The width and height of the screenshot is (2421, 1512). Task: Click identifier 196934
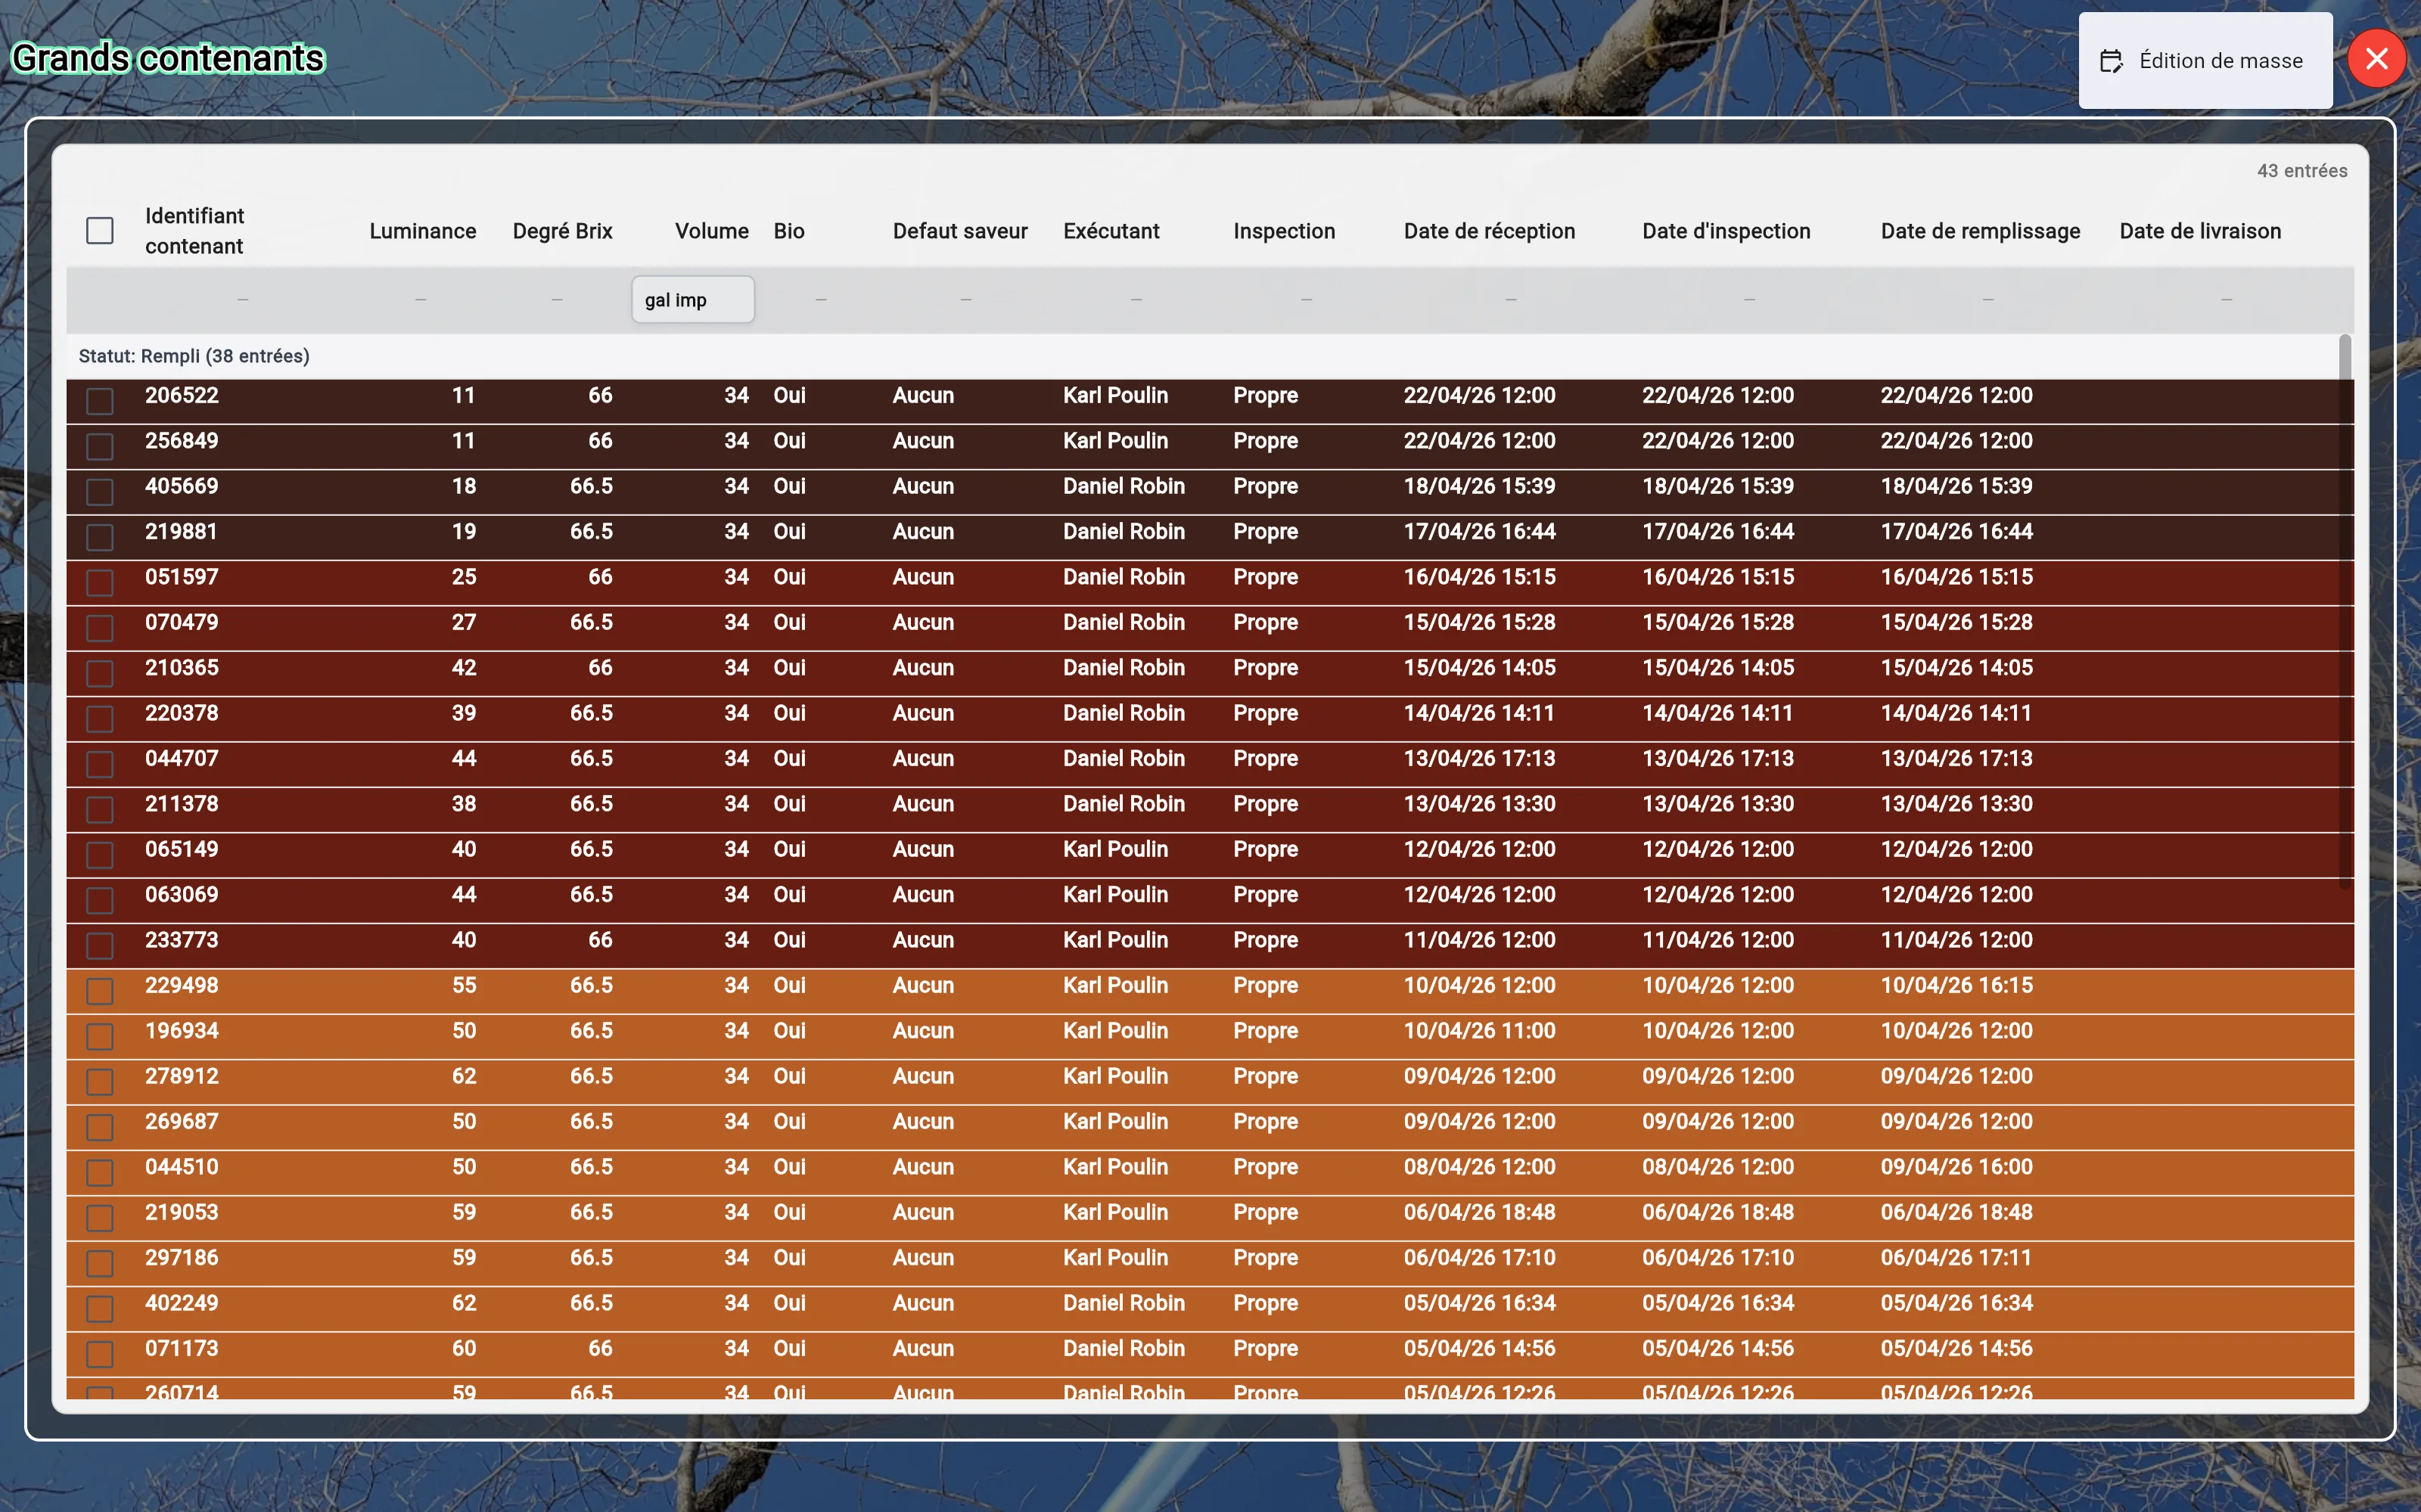click(181, 1031)
